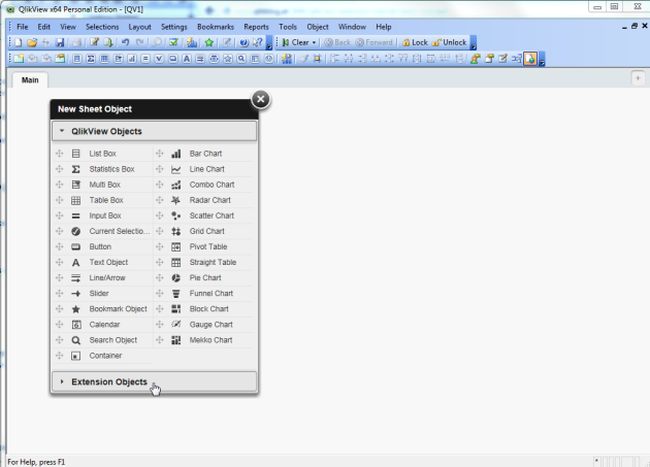Open the design toolbar overflow options arrow
This screenshot has height=467, width=650.
click(x=542, y=59)
